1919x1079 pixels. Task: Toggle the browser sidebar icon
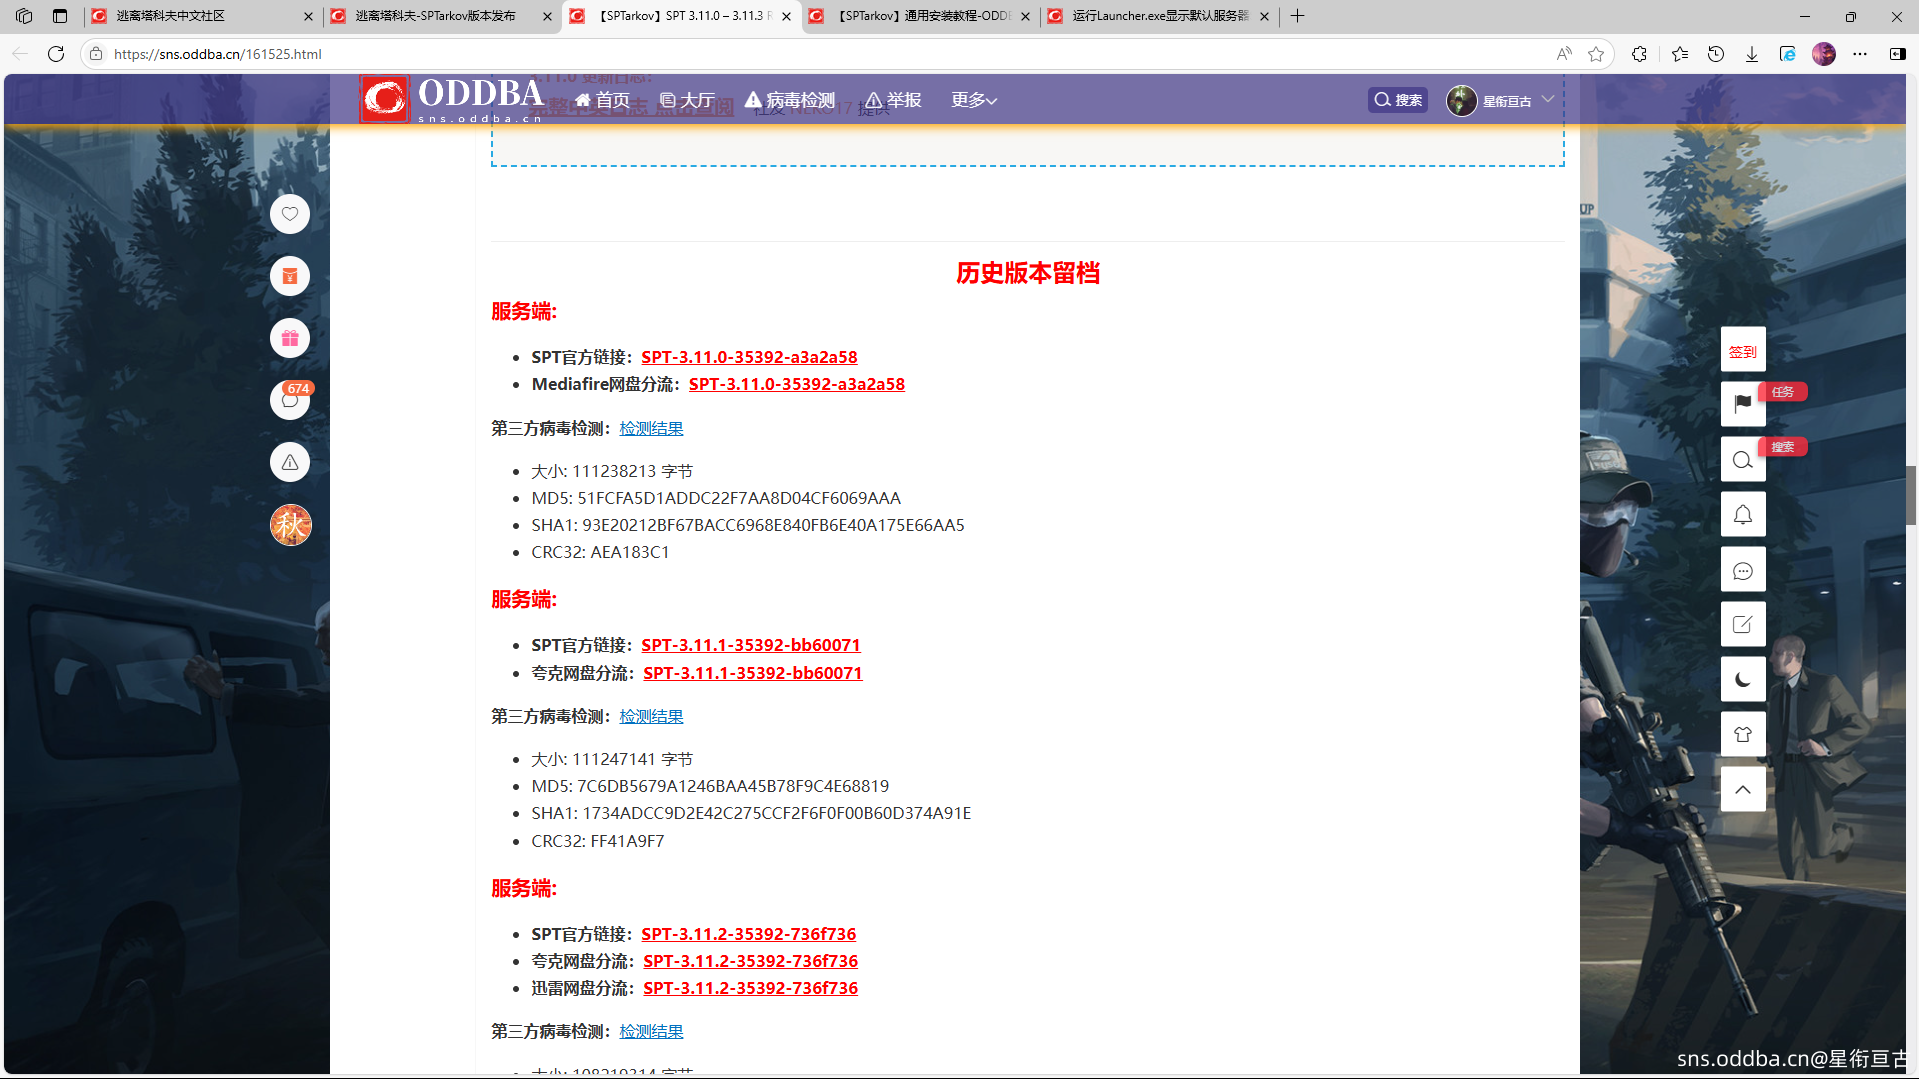pos(1897,54)
